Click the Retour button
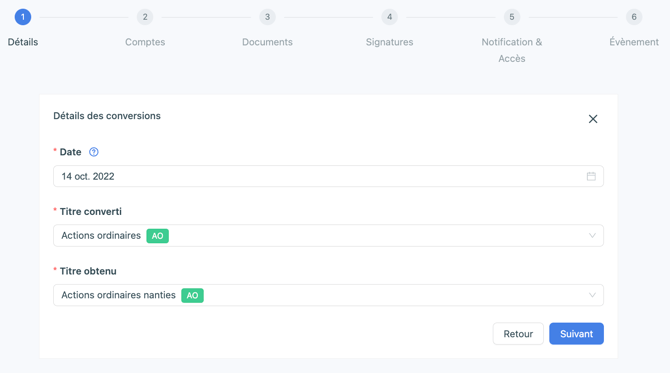This screenshot has height=373, width=670. coord(518,334)
